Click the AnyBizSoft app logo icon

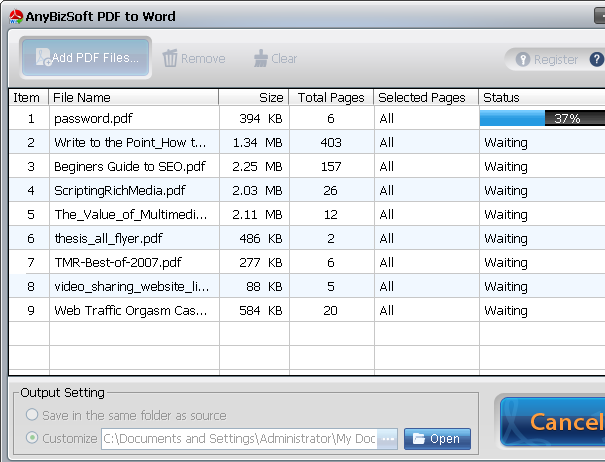pos(16,17)
